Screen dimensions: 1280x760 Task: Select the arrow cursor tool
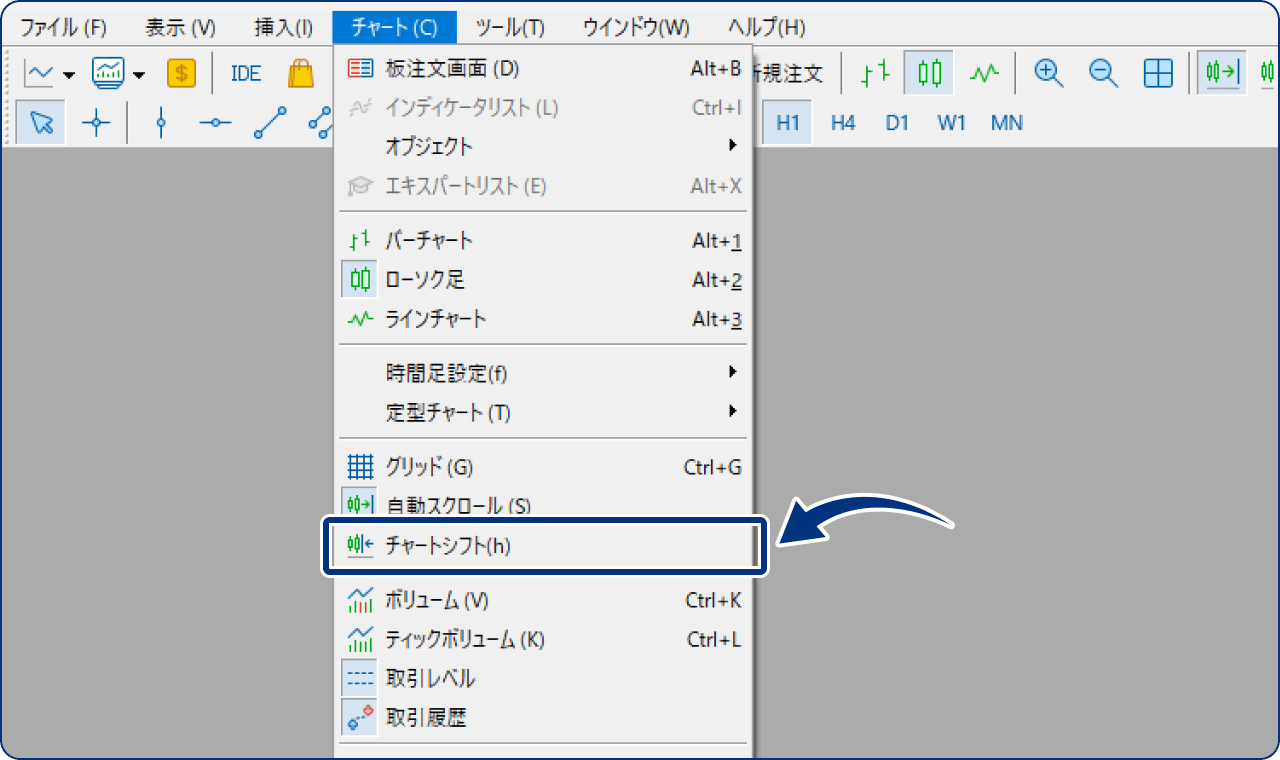coord(40,122)
